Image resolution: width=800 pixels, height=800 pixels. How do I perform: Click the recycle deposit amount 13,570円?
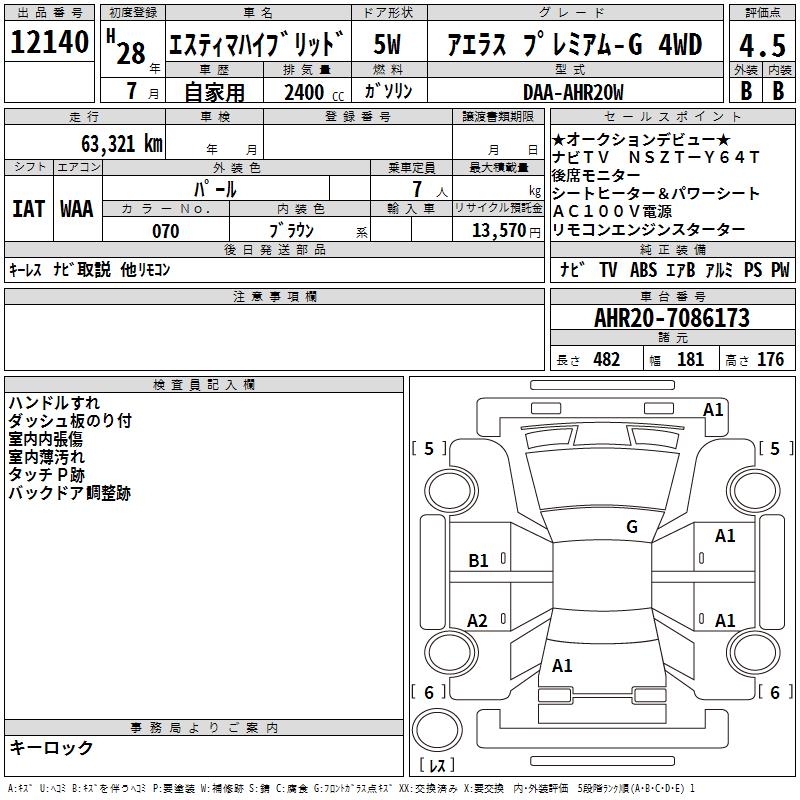click(x=498, y=231)
